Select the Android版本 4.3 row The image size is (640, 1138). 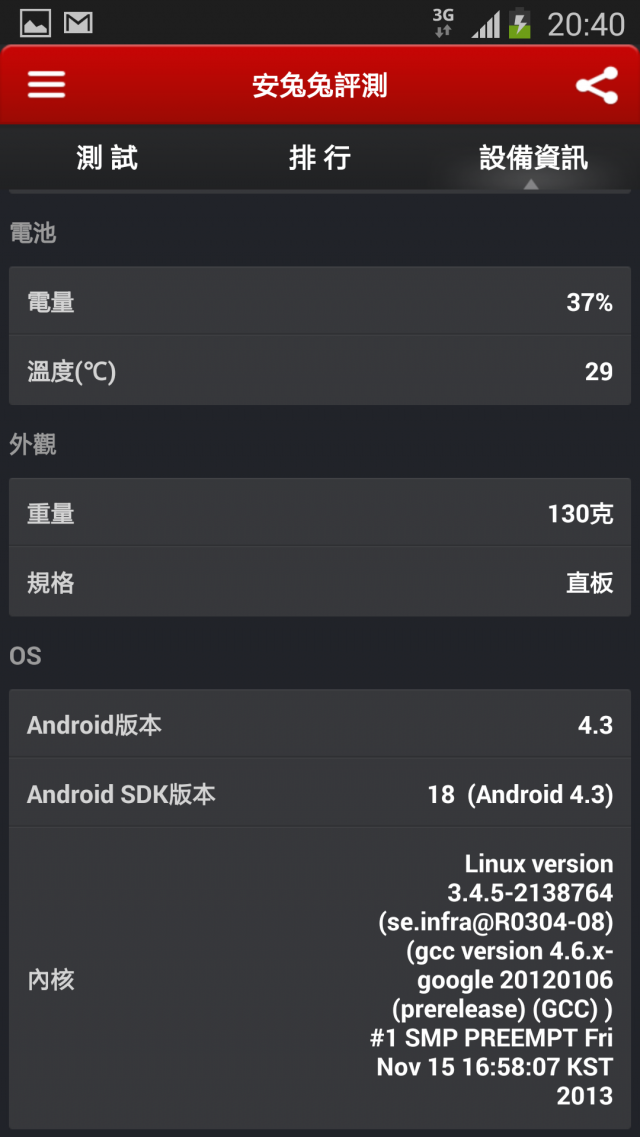pyautogui.click(x=320, y=724)
